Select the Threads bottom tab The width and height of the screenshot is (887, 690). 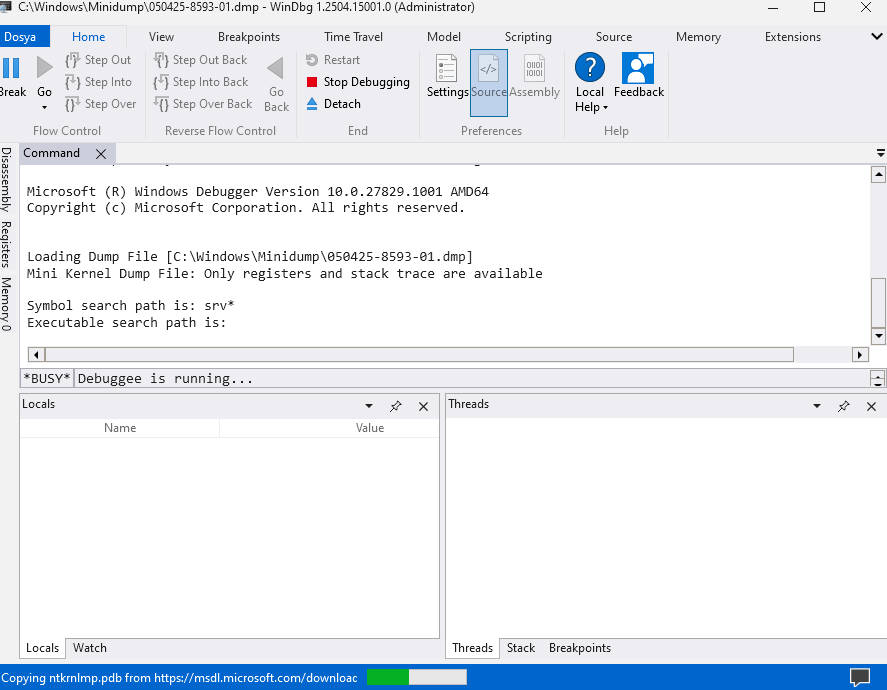472,648
